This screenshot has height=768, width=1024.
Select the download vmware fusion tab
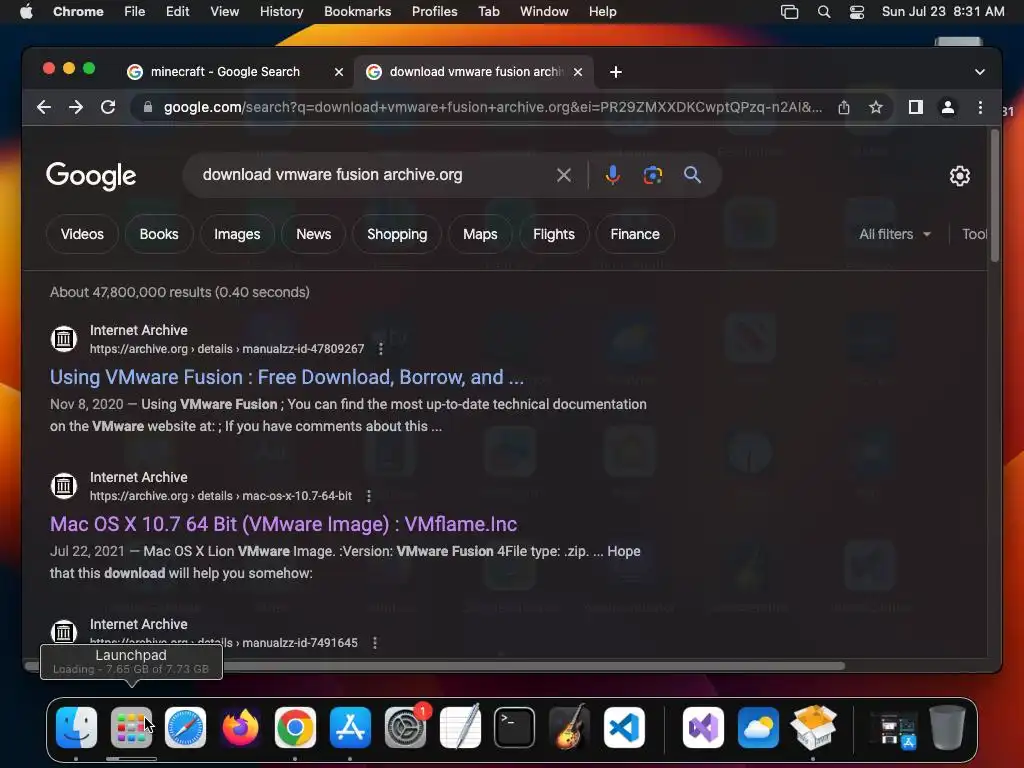click(473, 72)
